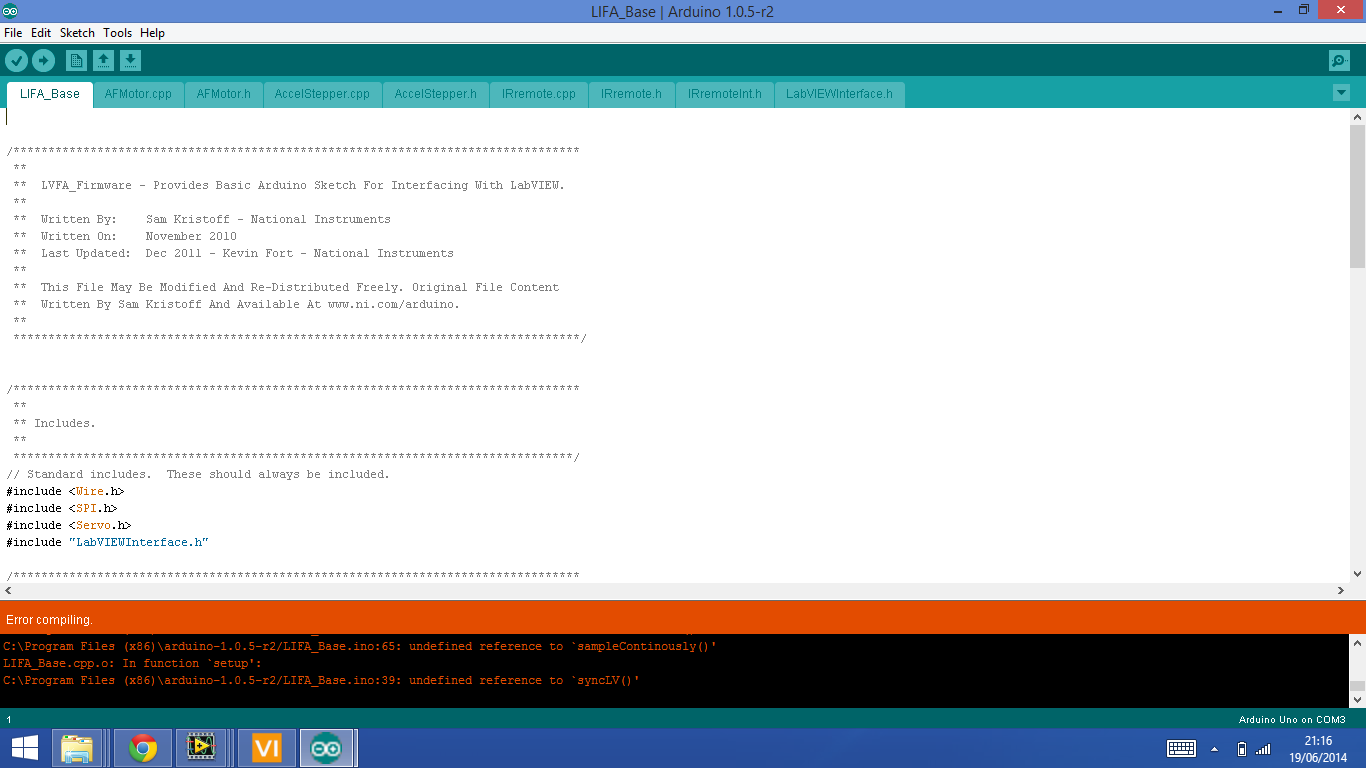Click the 'Standard includes' comment line
The image size is (1366, 768).
pyautogui.click(x=198, y=474)
